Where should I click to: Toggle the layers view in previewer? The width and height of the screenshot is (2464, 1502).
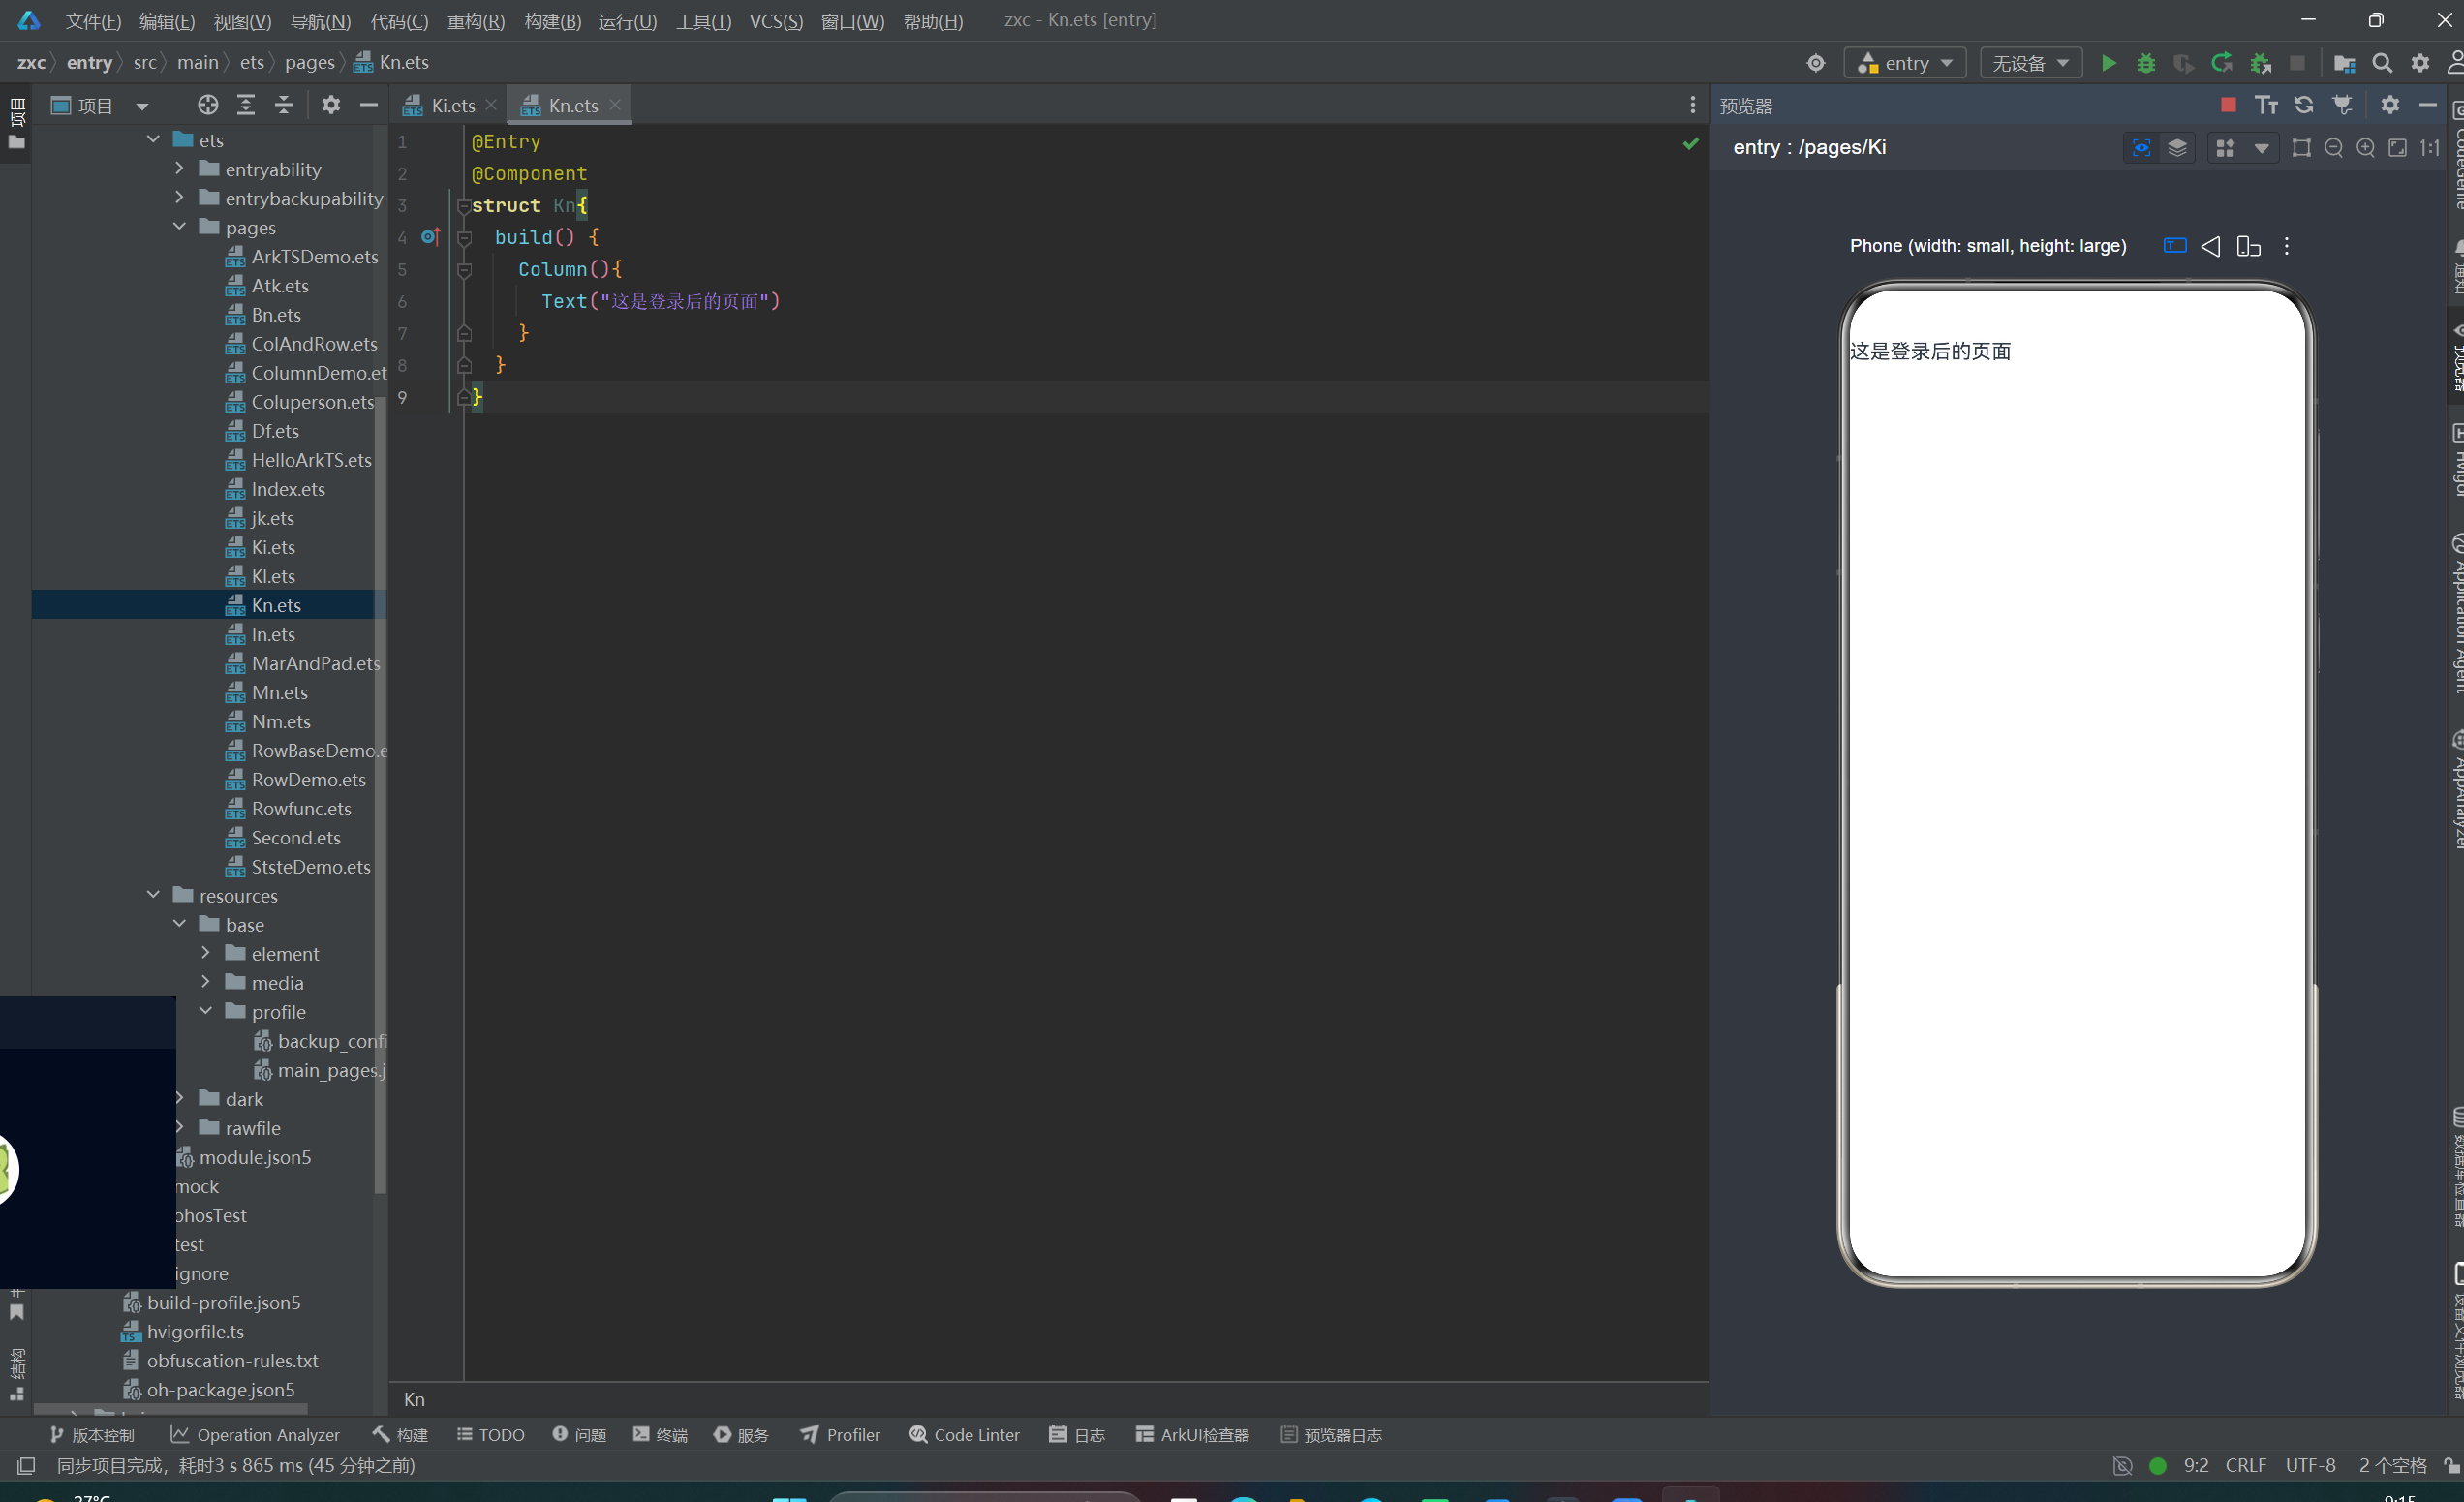click(x=2177, y=148)
